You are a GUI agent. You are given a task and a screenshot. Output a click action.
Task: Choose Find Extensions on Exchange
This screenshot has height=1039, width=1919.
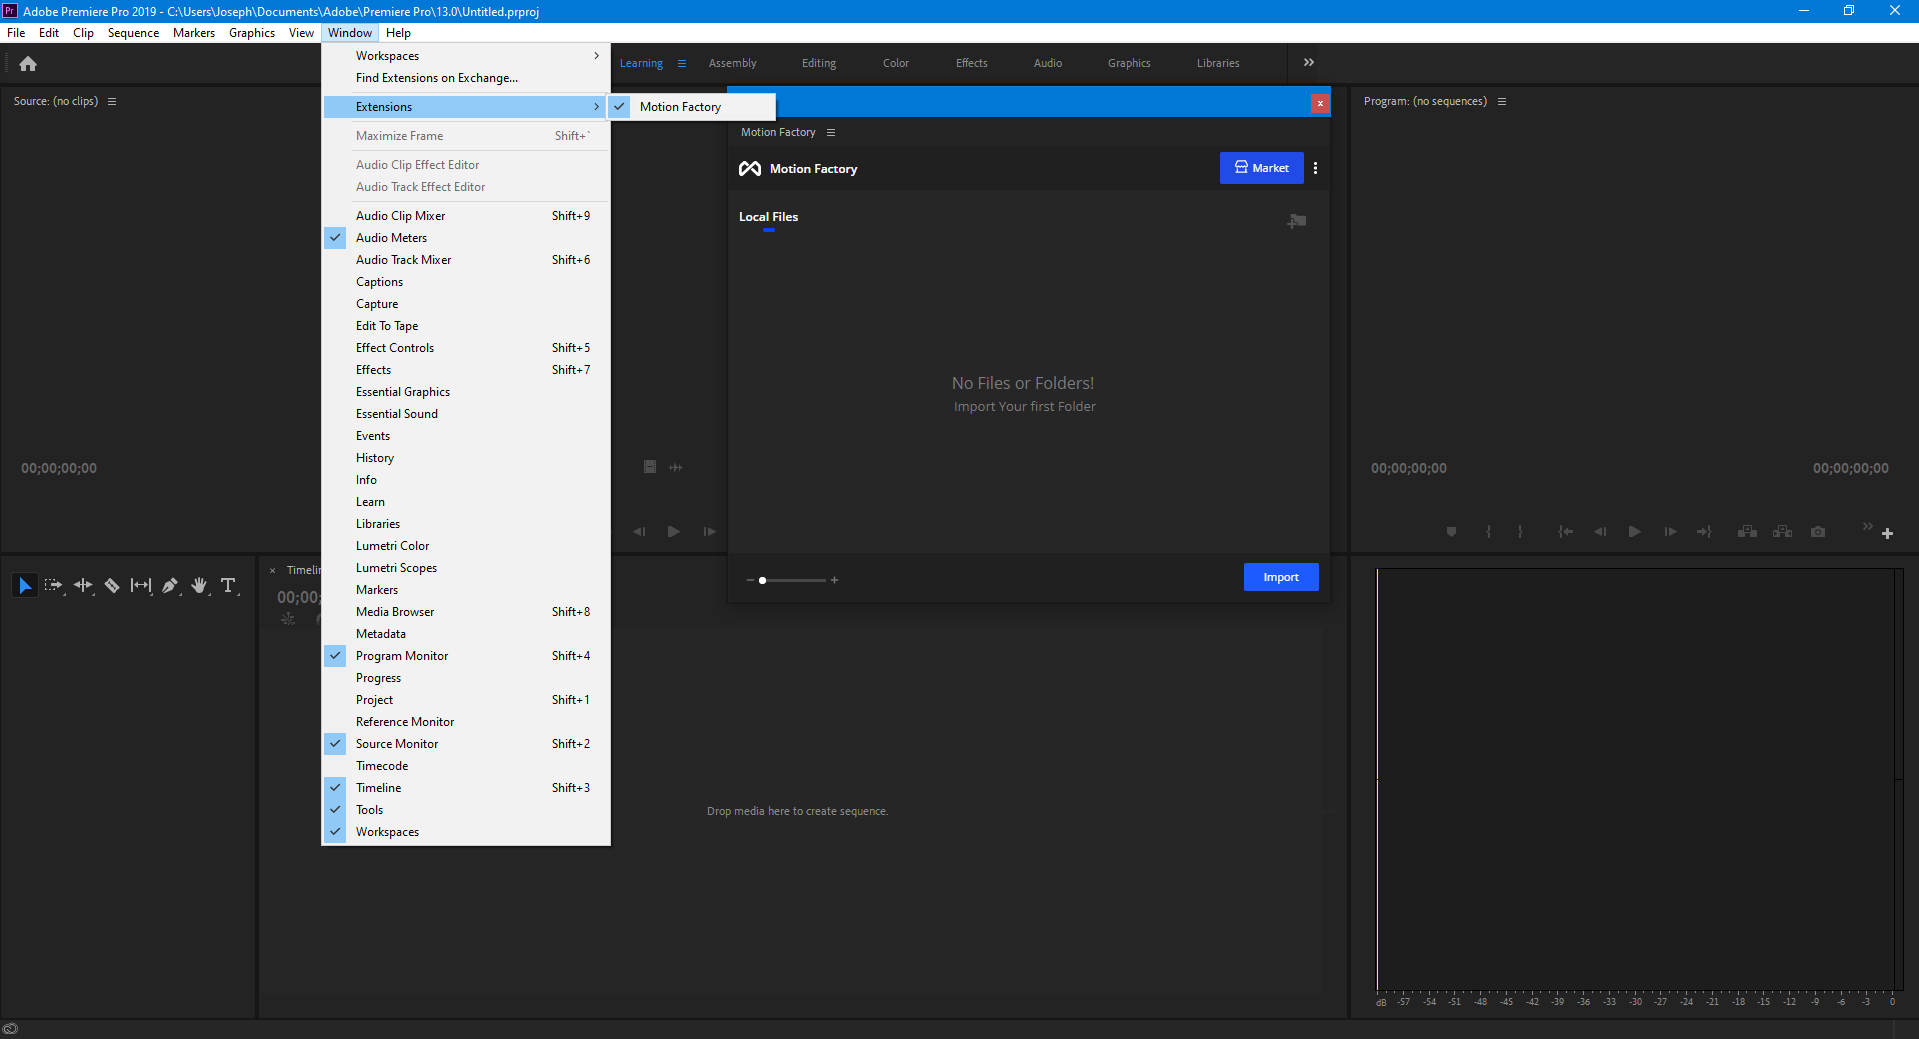(x=466, y=78)
